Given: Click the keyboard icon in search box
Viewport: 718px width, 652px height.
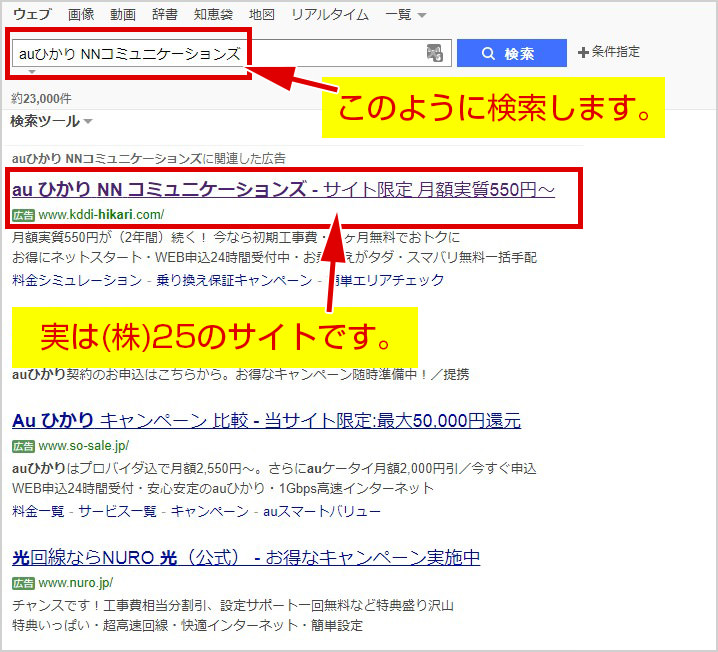Looking at the screenshot, I should (435, 53).
